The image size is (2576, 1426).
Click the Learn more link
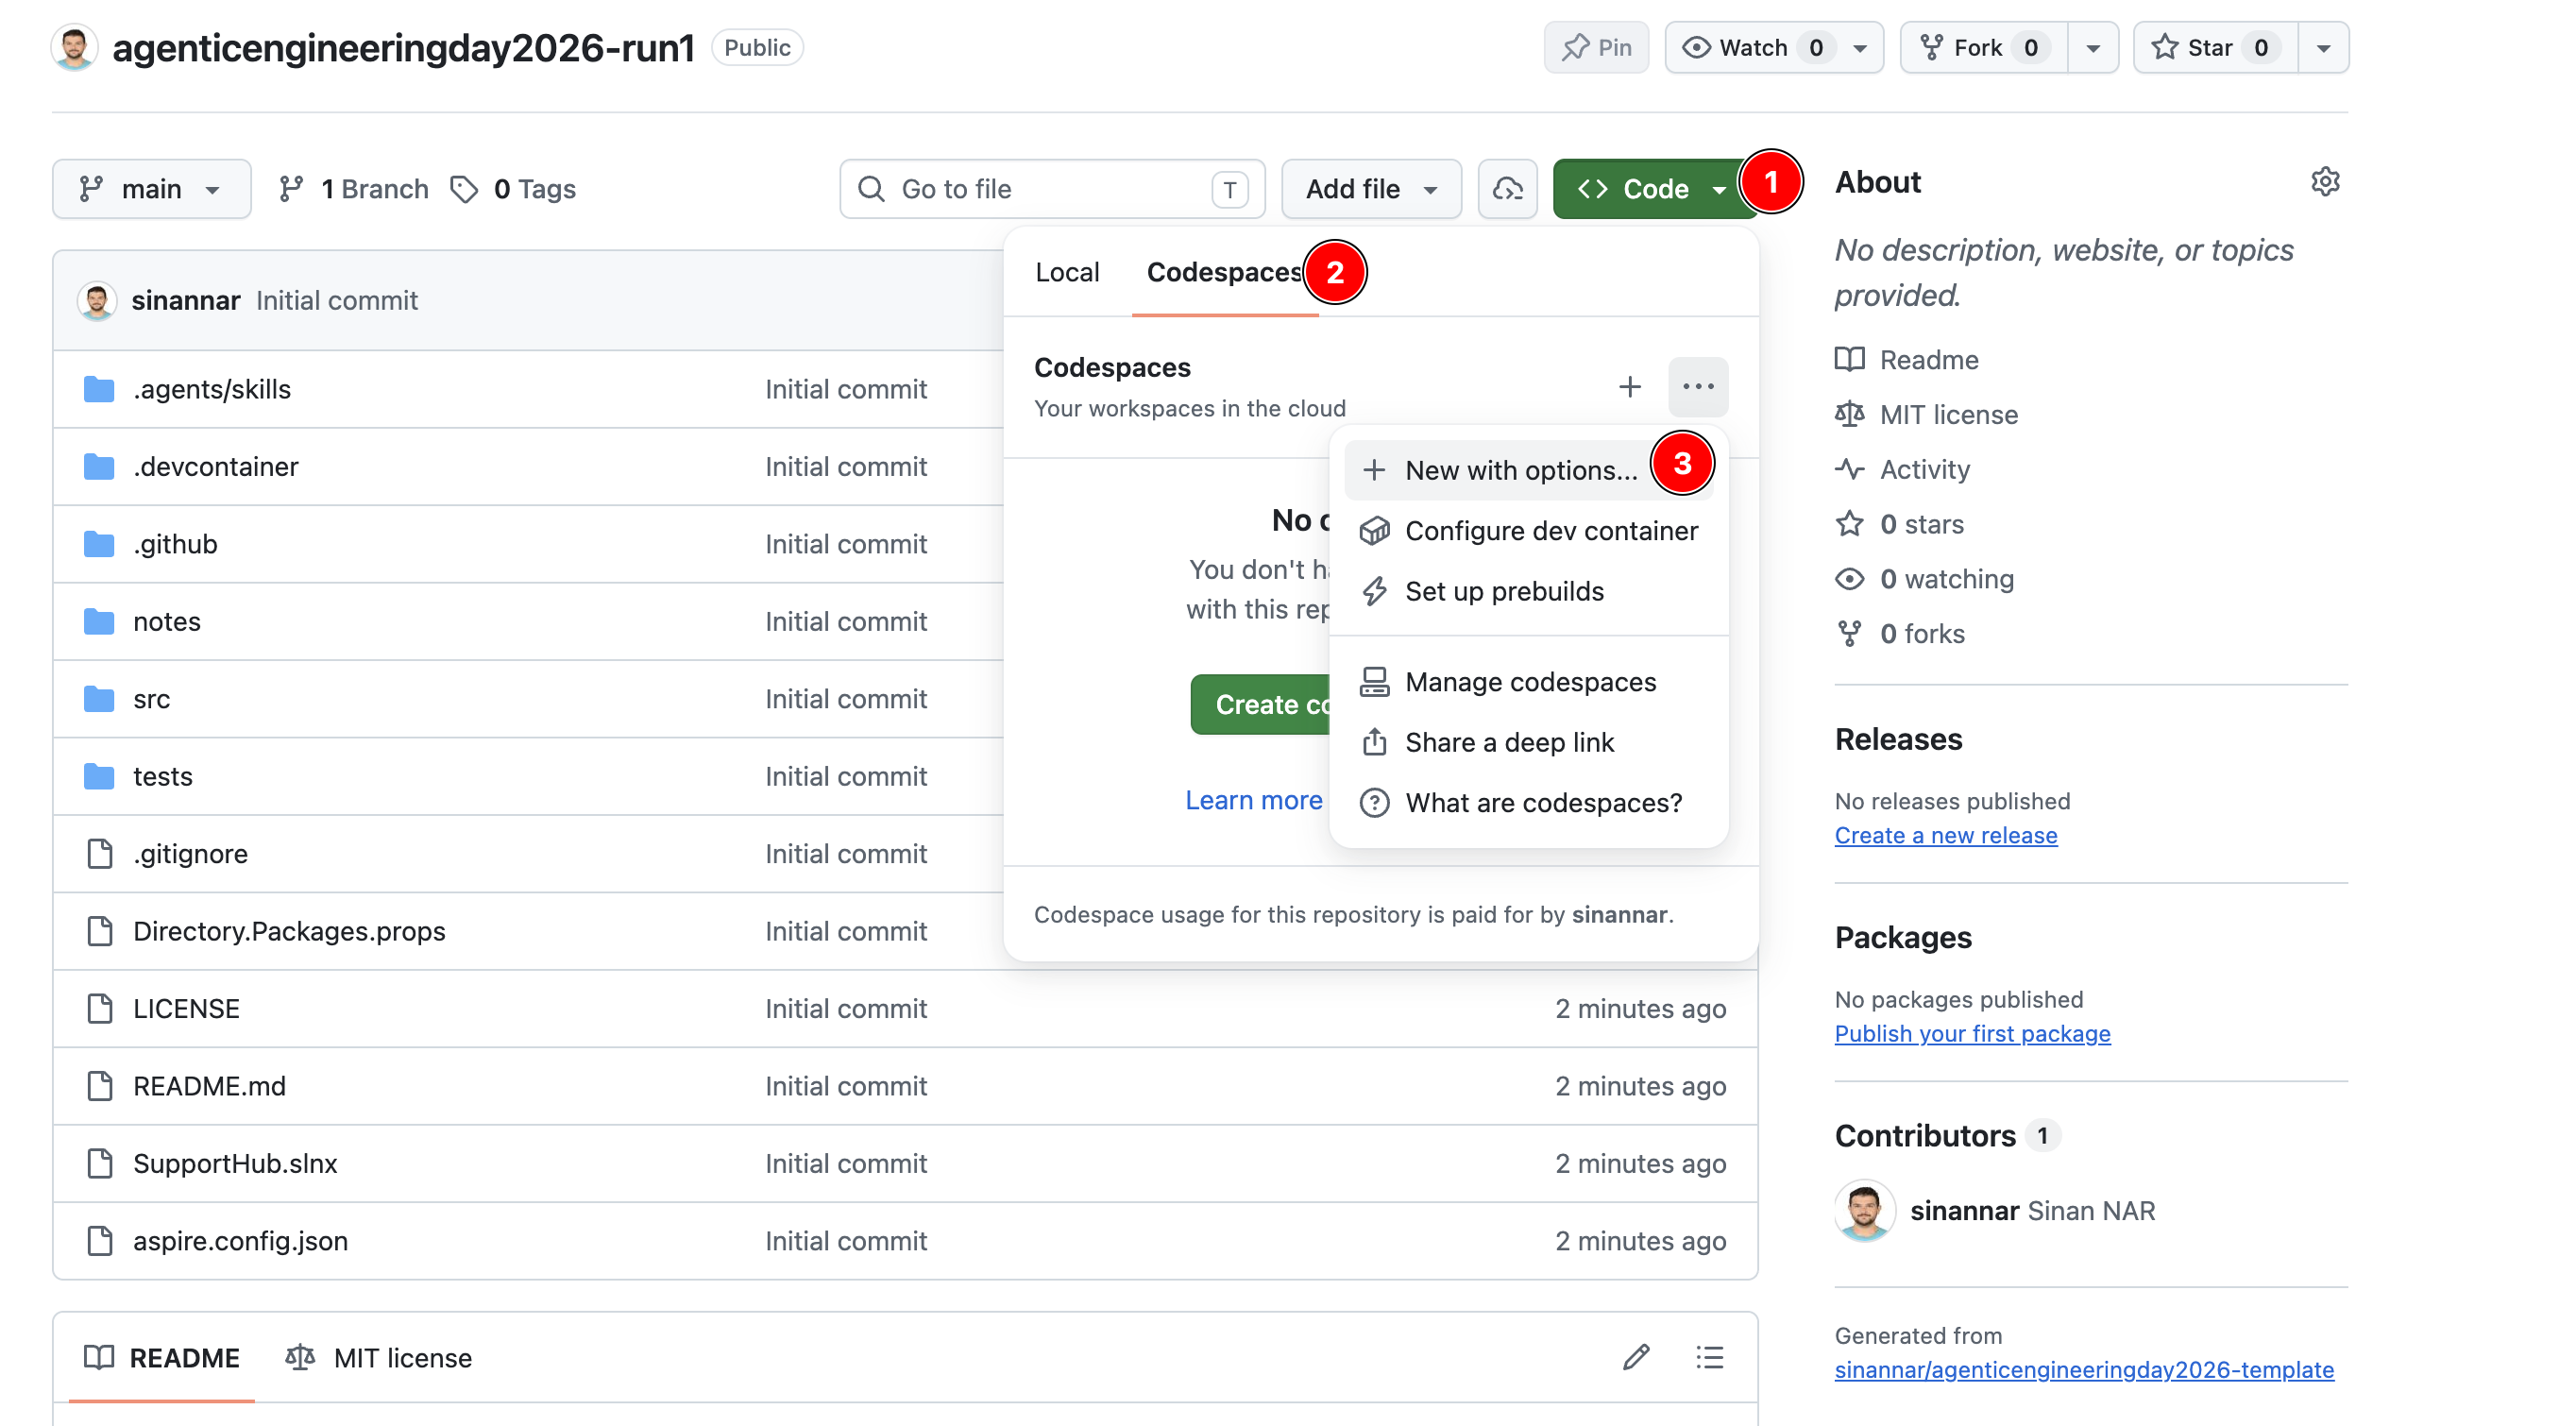[x=1253, y=800]
